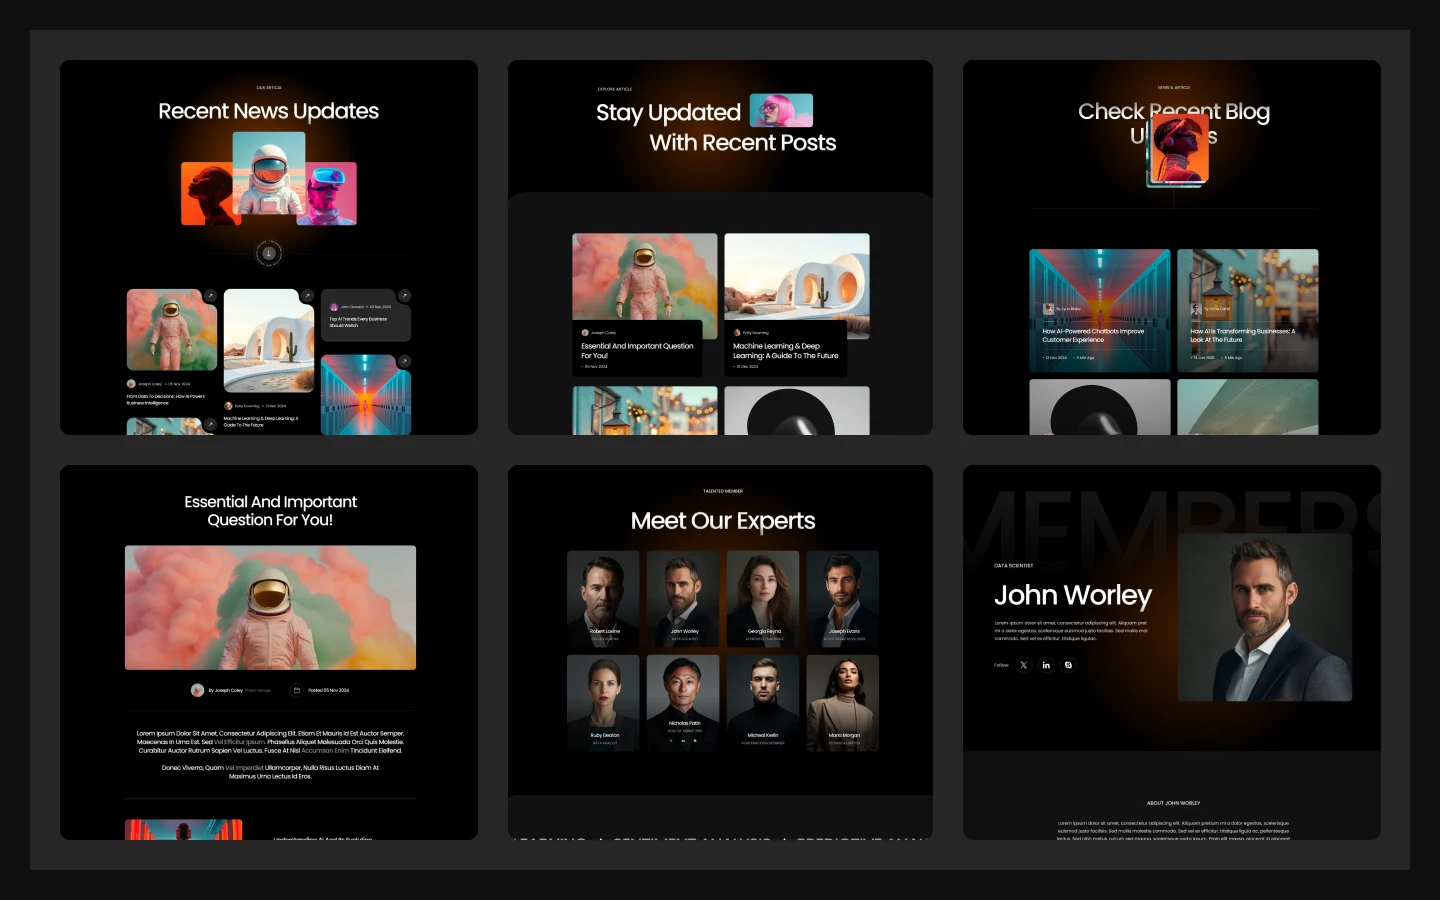This screenshot has height=900, width=1440.
Task: Click the arrow icon on the pink astronaut news card
Action: pyautogui.click(x=210, y=296)
